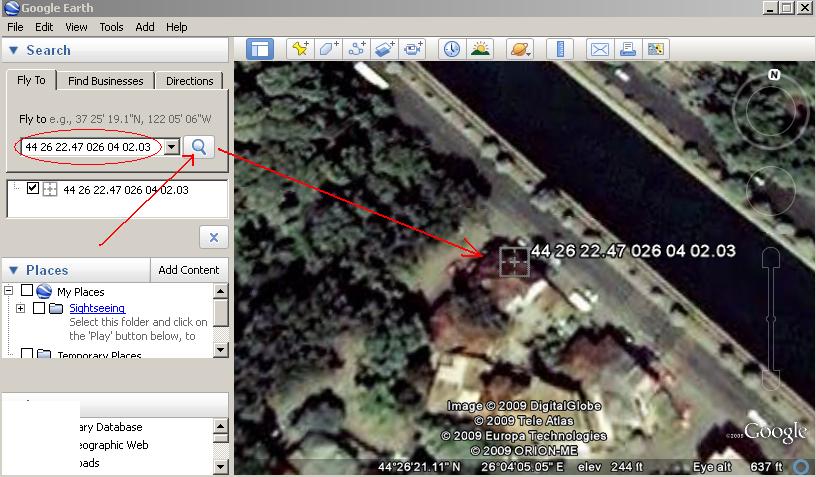View in Google Maps toolbar icon

coord(656,49)
